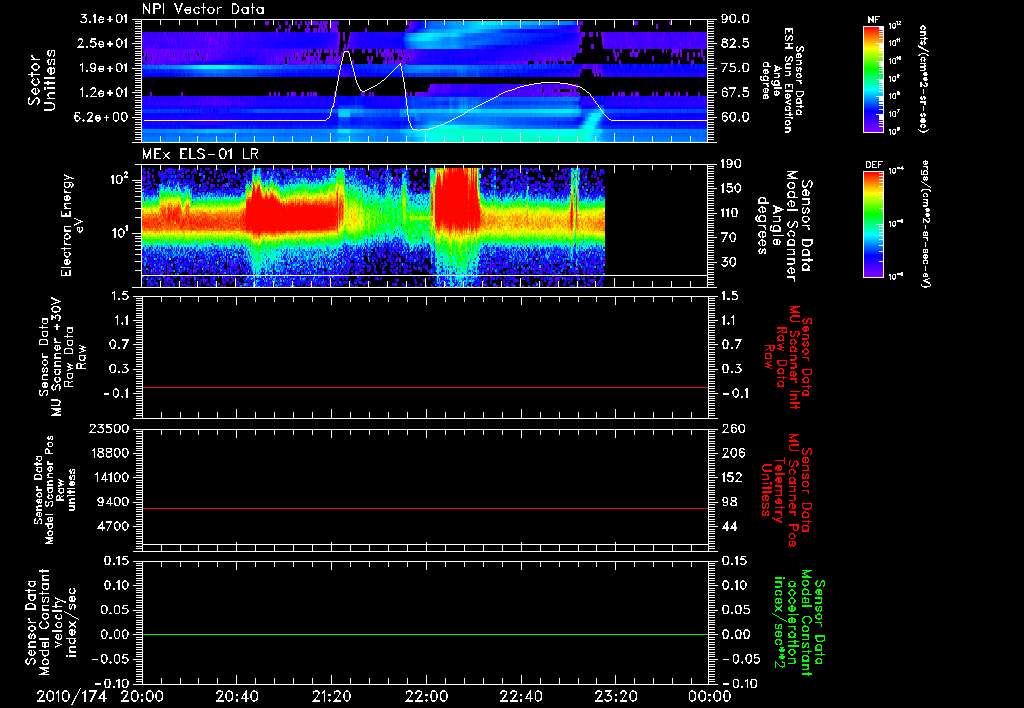Click the 14100 scanner position tick label
The image size is (1024, 708).
(110, 477)
